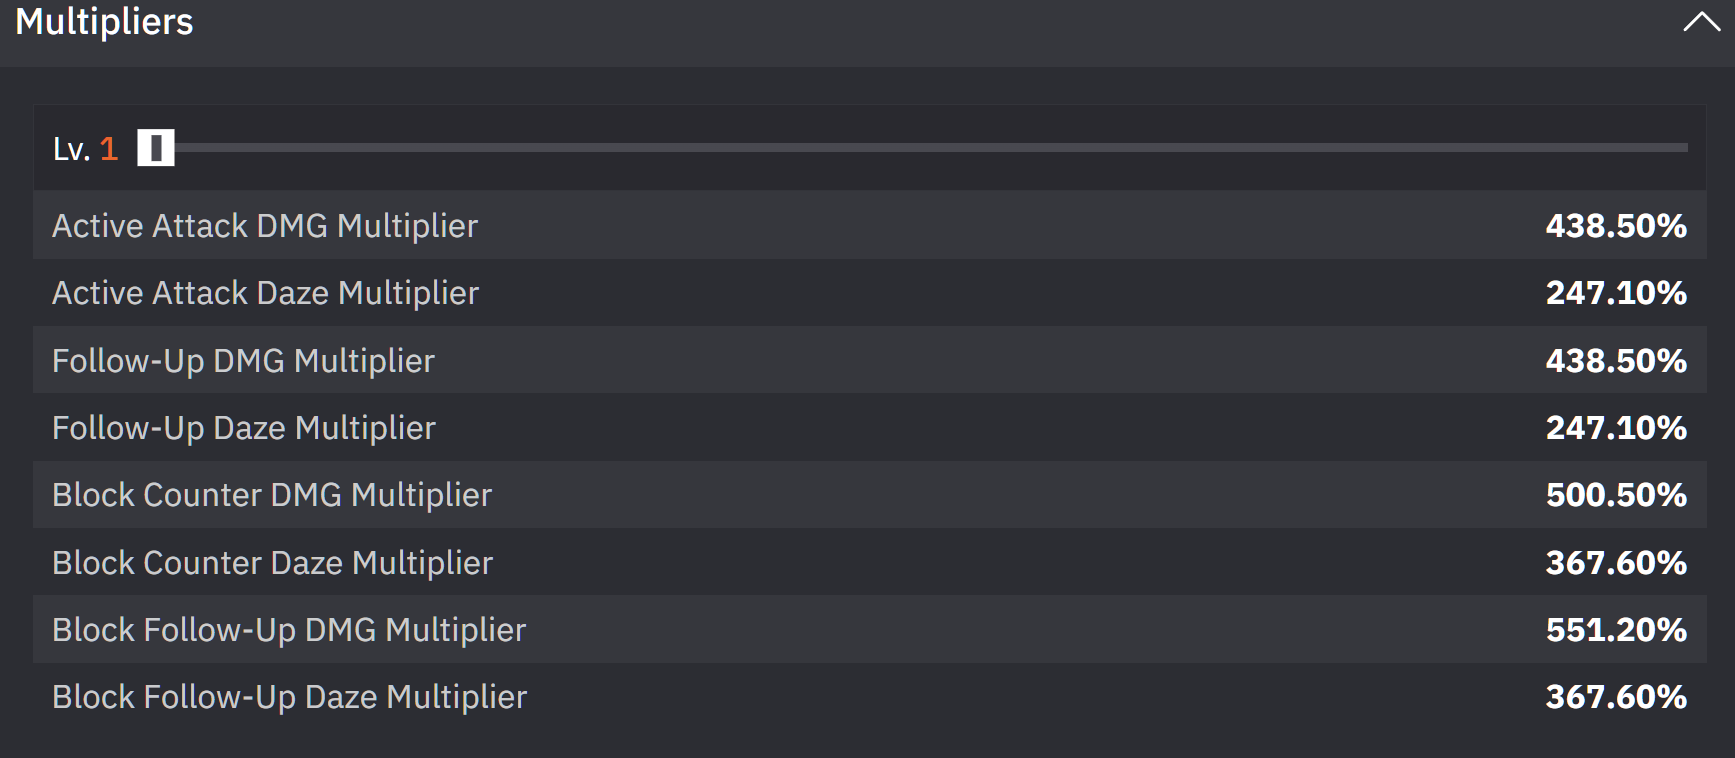
Task: Click the Active Attack DMG value 438.50%
Action: click(x=1616, y=226)
